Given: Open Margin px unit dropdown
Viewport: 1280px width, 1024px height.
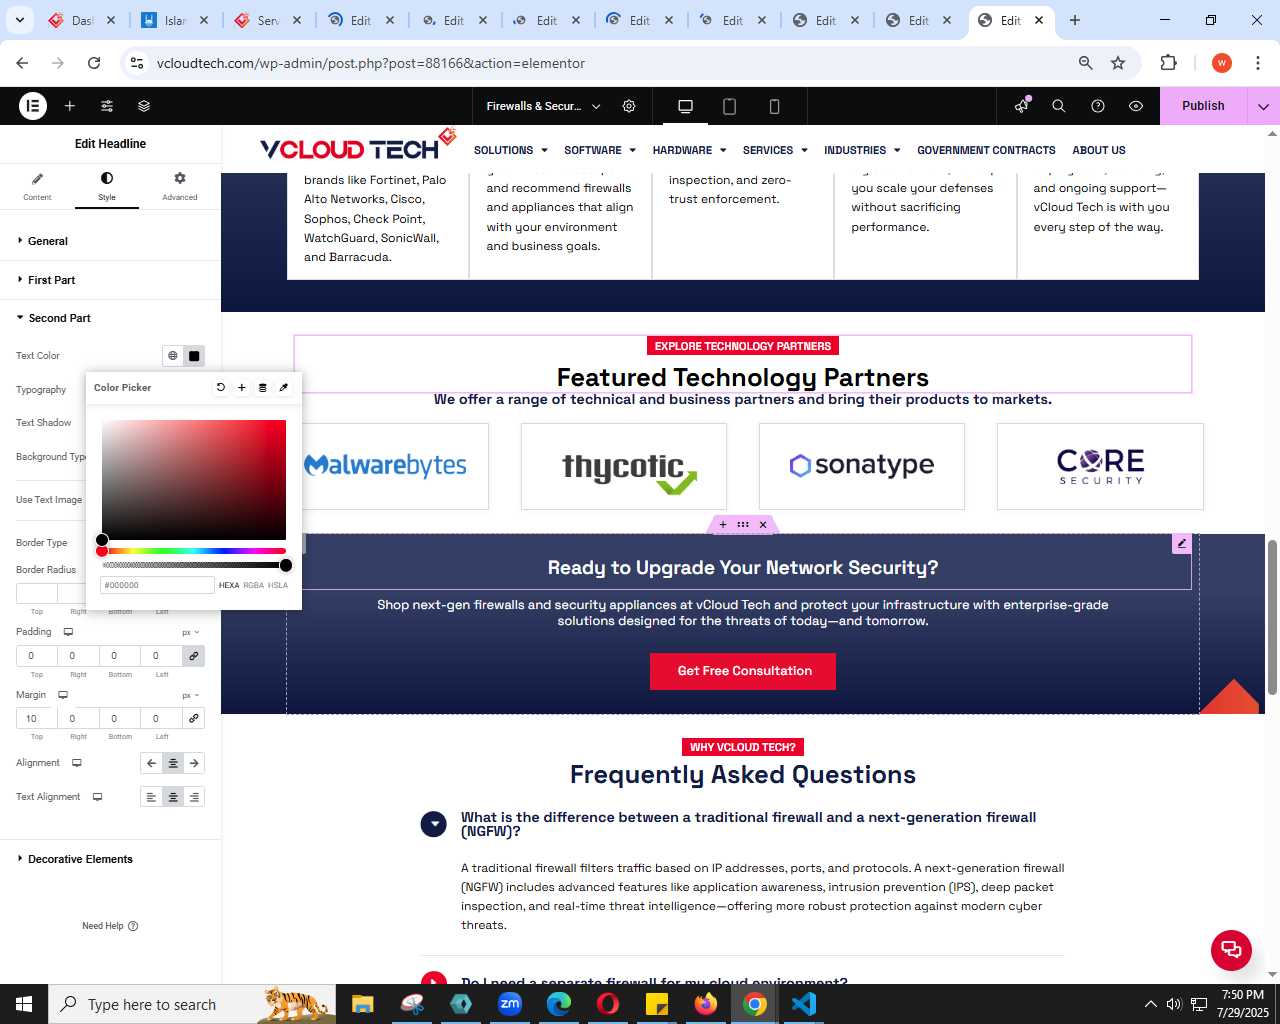Looking at the screenshot, I should (191, 695).
